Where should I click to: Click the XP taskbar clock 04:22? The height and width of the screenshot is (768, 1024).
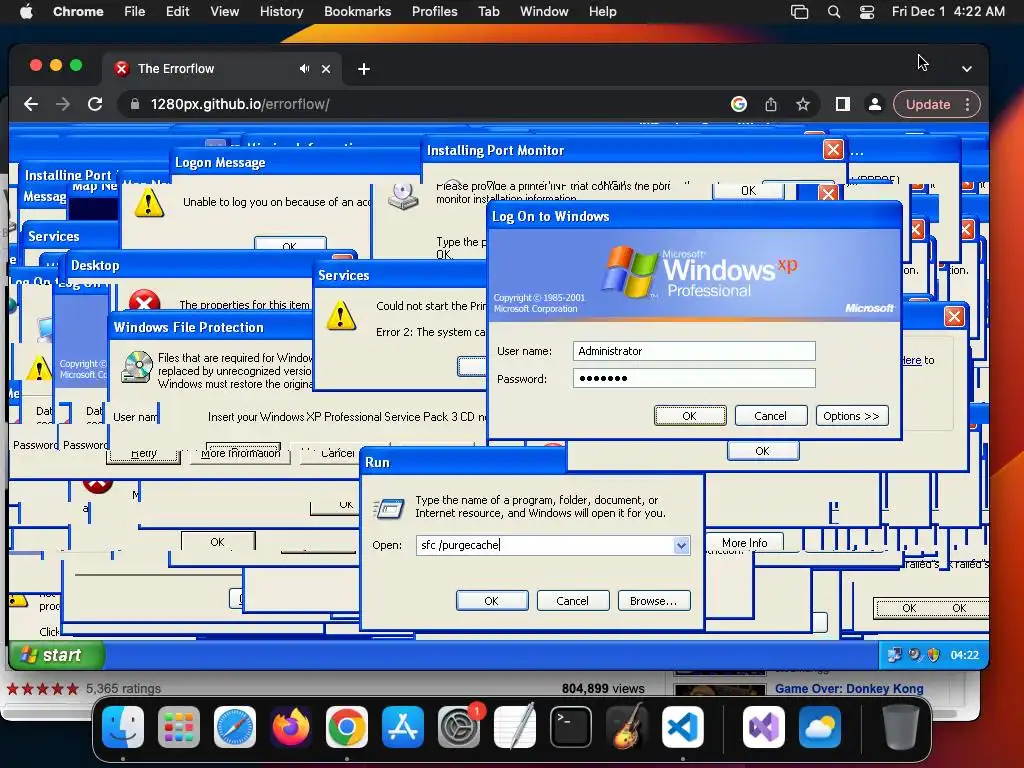(x=965, y=655)
